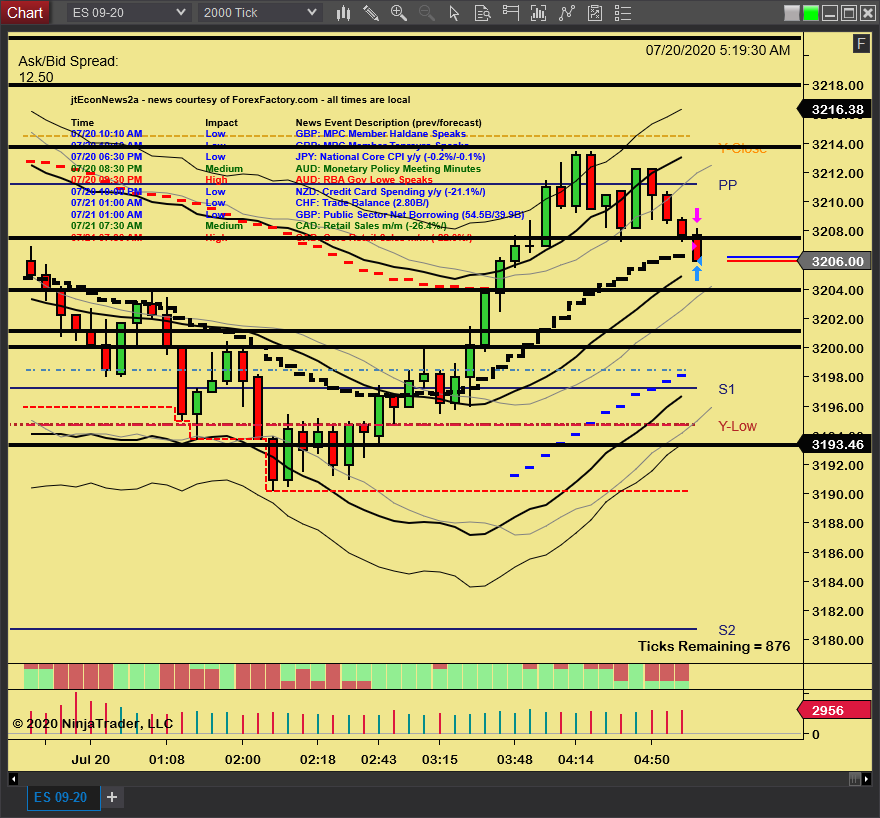Open the ES 09-20 instrument dropdown
Screen dimensions: 880x818
pos(128,12)
